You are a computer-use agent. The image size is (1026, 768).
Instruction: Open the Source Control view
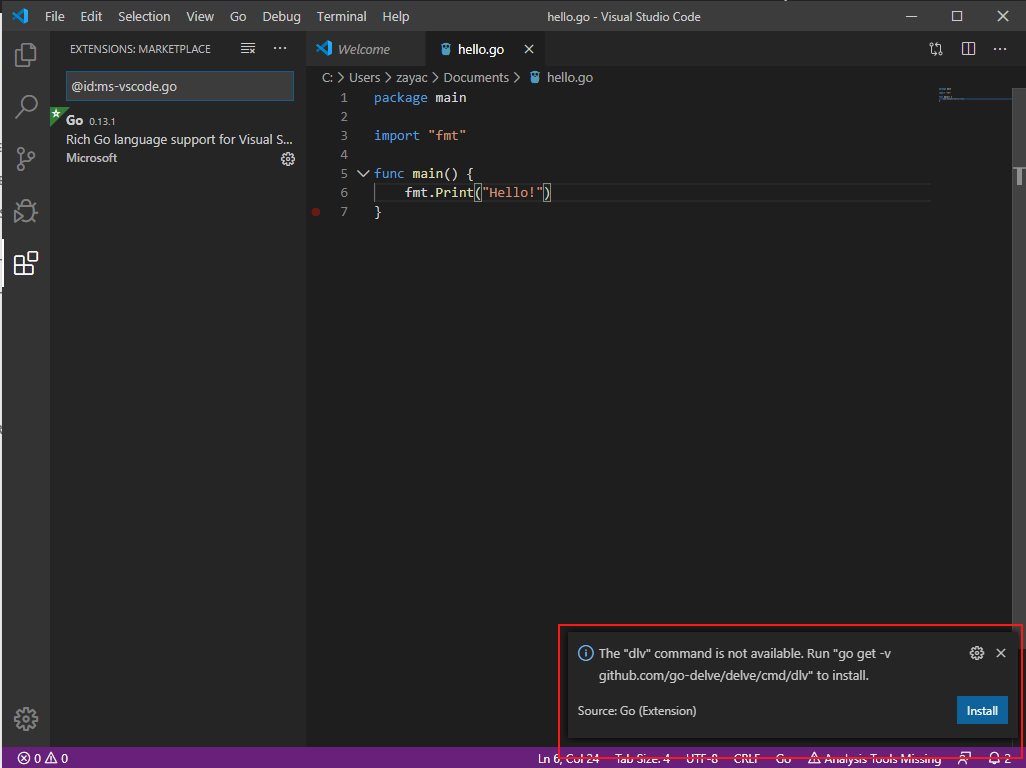point(26,159)
